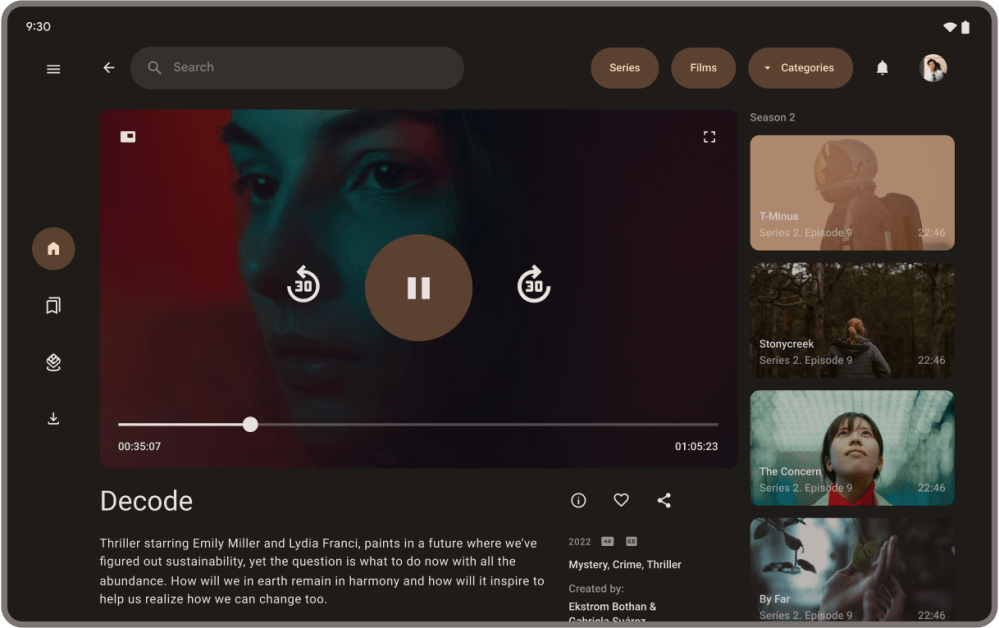Screen dimensions: 999x628
Task: Open the user profile avatar
Action: click(x=933, y=68)
